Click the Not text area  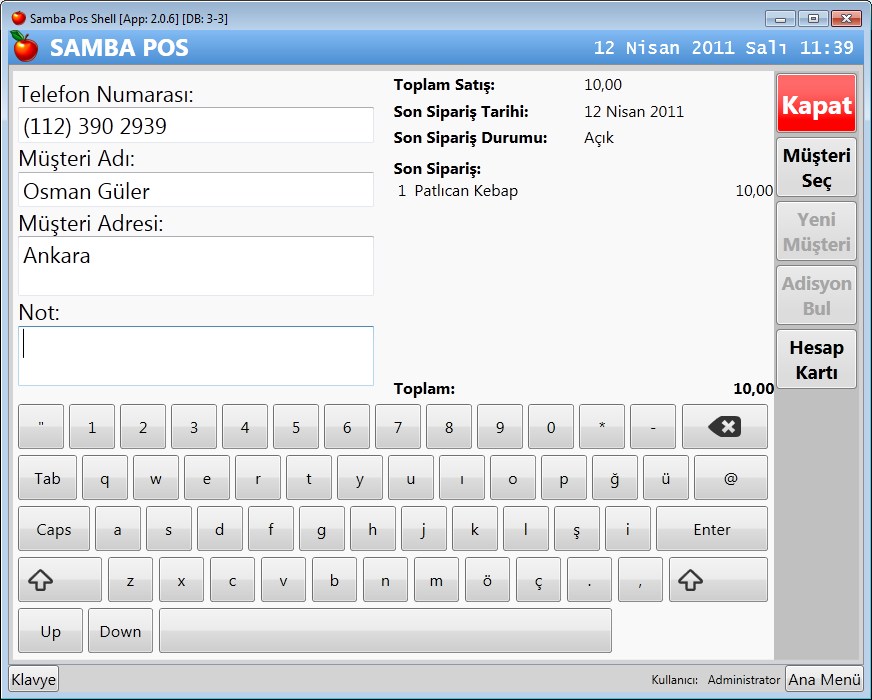196,356
